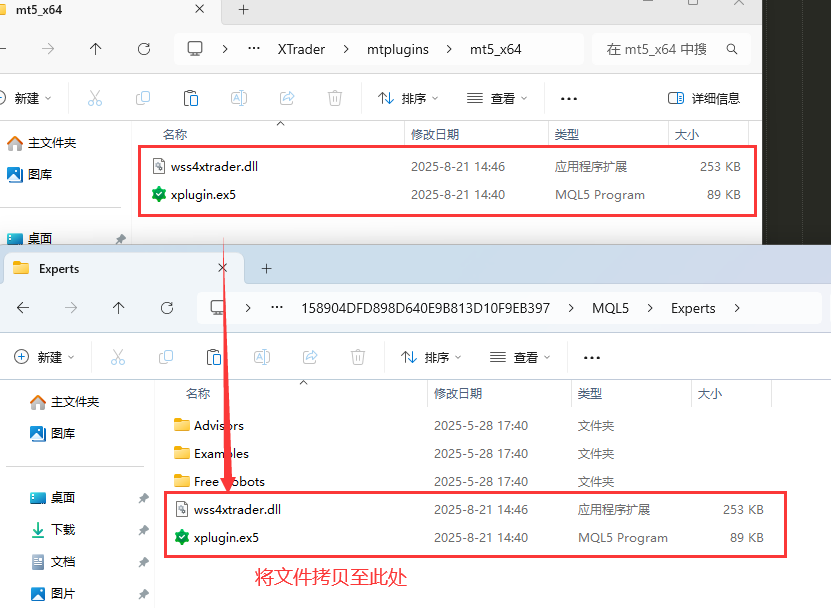The width and height of the screenshot is (831, 608).
Task: Switch to the mt5_x64 tab
Action: (x=40, y=9)
